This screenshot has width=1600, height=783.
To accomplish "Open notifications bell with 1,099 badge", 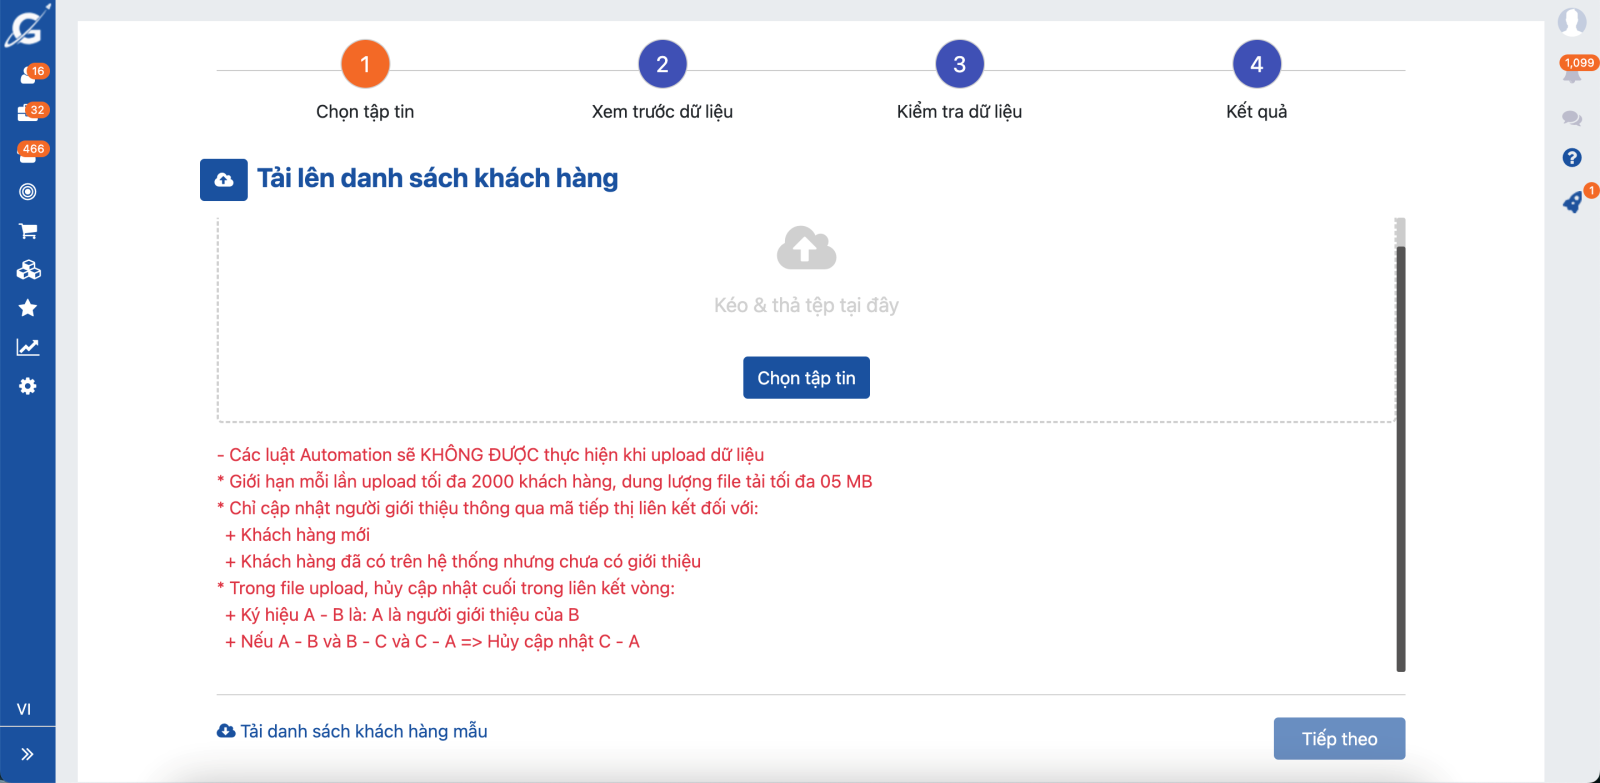I will click(1572, 74).
